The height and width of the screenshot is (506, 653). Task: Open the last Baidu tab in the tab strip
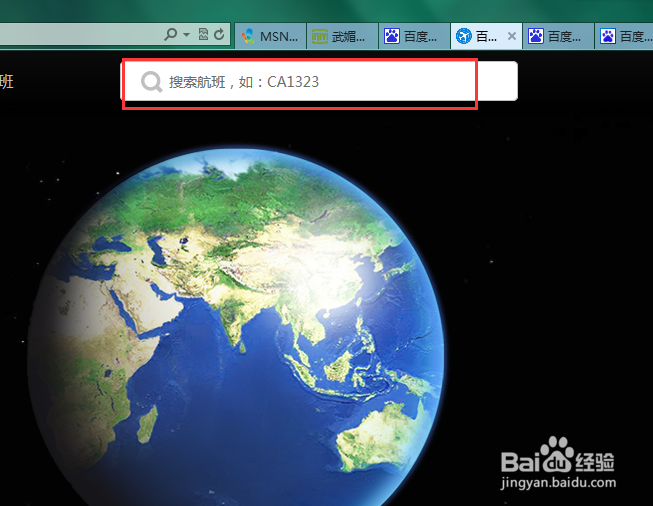pos(624,37)
